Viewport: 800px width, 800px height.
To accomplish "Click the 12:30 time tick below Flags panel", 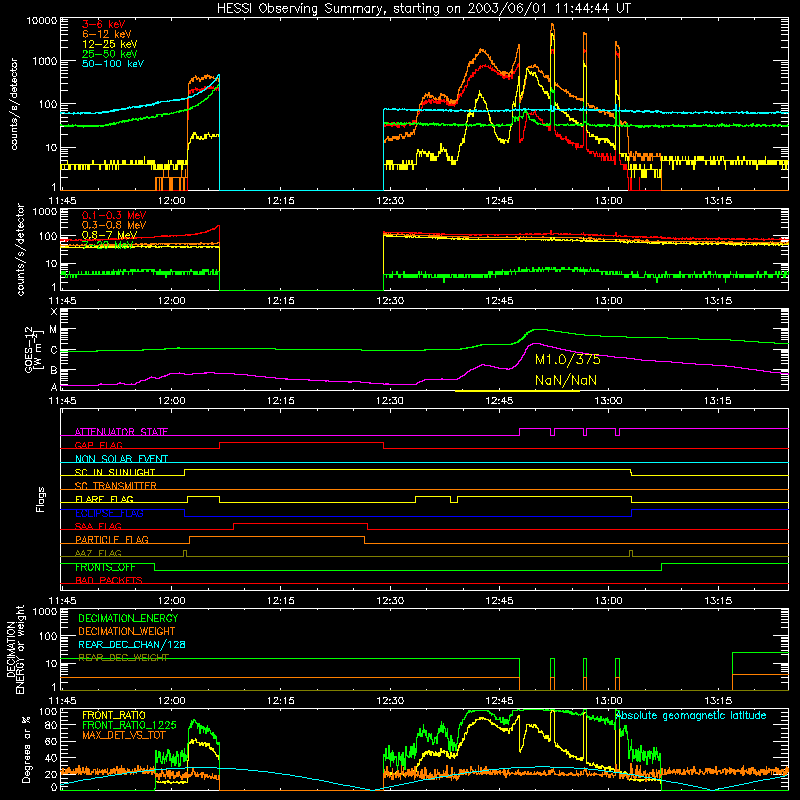I will (x=390, y=601).
